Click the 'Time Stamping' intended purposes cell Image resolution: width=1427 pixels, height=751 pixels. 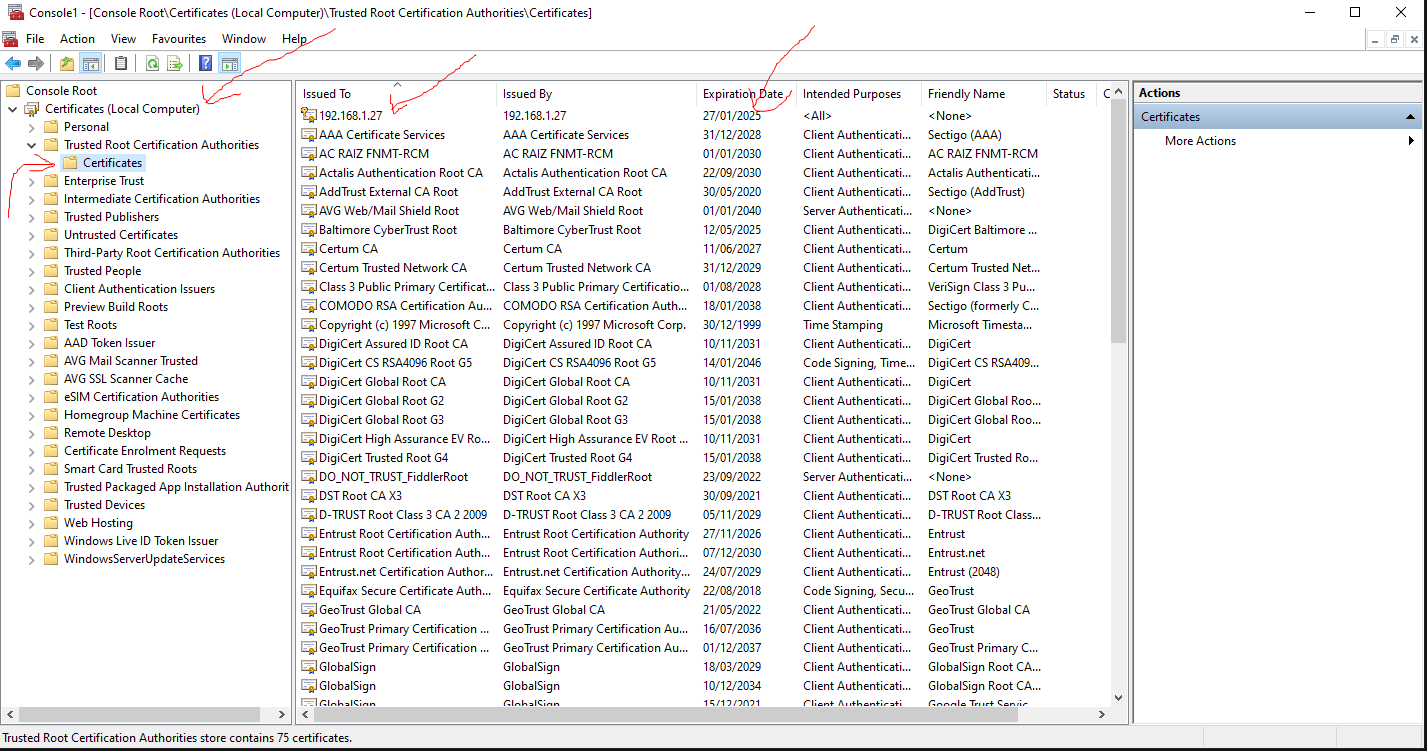[x=843, y=325]
